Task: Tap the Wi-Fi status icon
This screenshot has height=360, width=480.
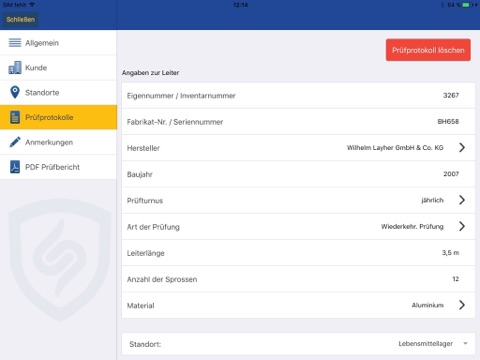Action: 32,5
